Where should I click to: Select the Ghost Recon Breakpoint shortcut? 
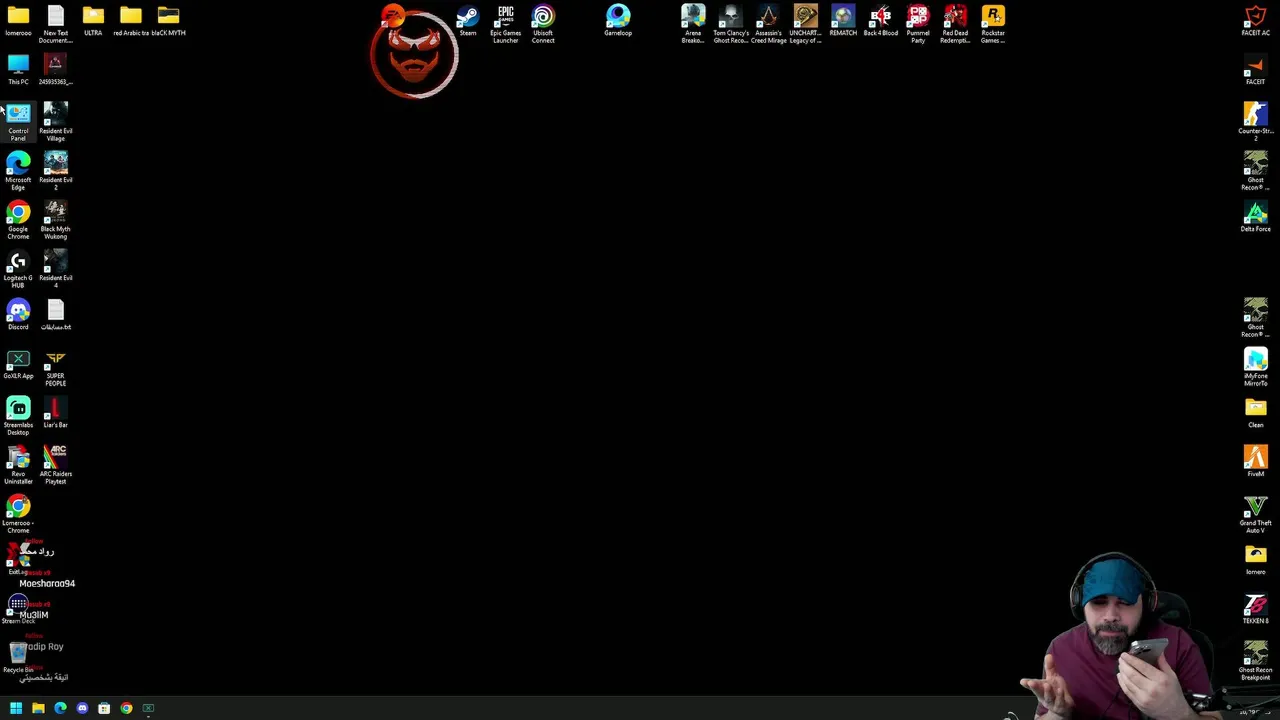tap(1256, 661)
